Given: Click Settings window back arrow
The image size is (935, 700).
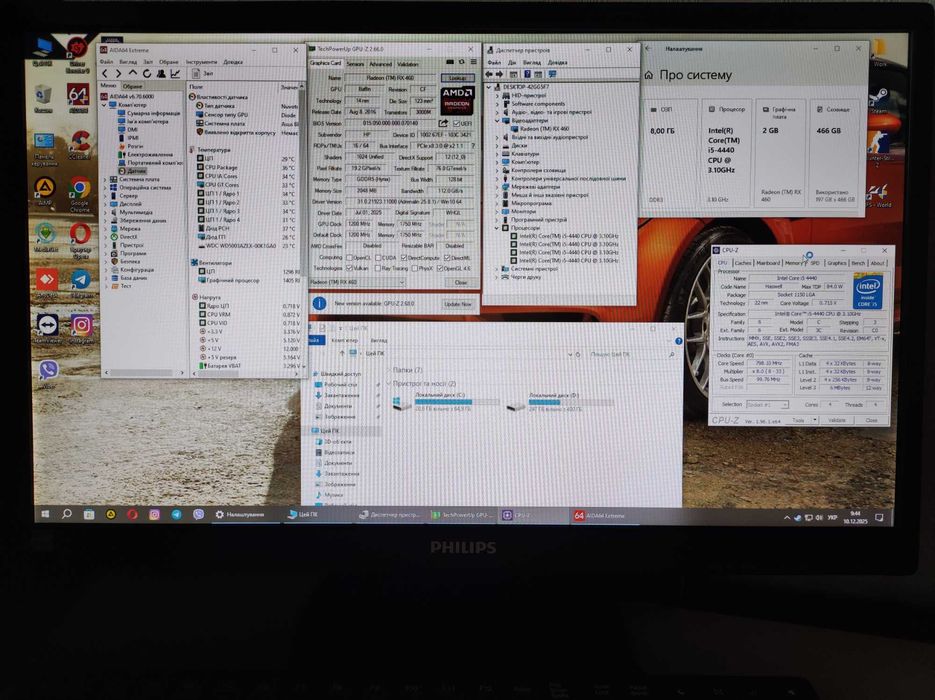Looking at the screenshot, I should (648, 48).
